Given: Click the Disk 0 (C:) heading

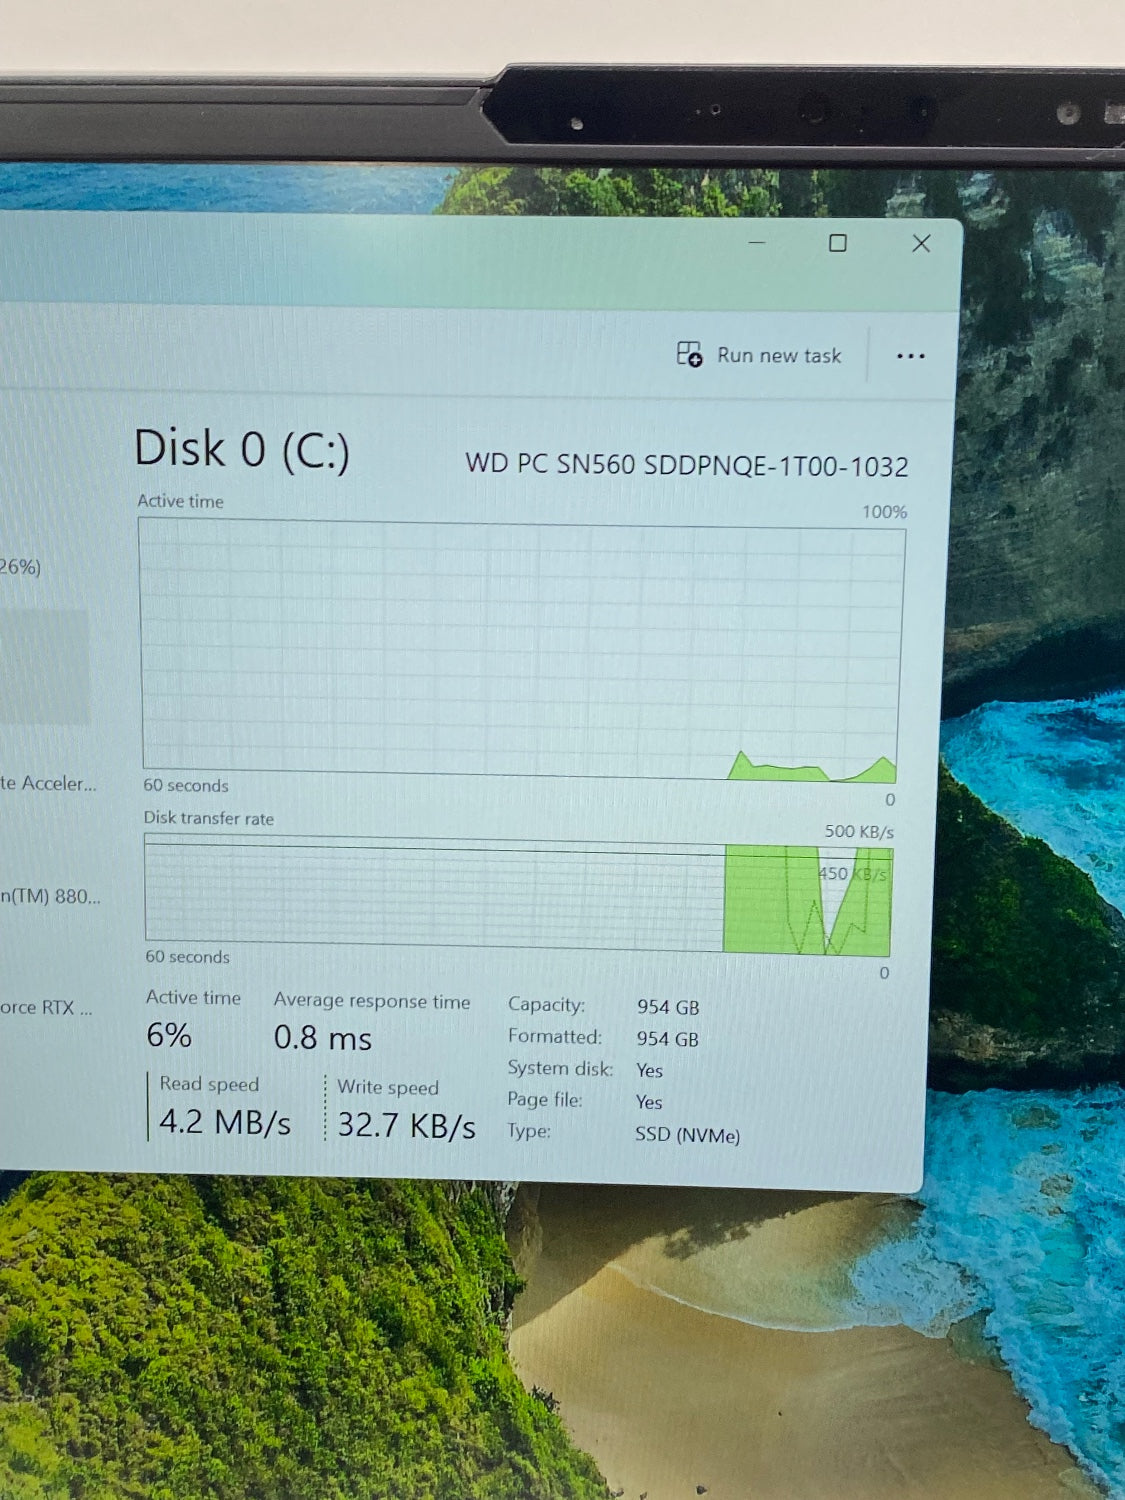Looking at the screenshot, I should pos(242,449).
